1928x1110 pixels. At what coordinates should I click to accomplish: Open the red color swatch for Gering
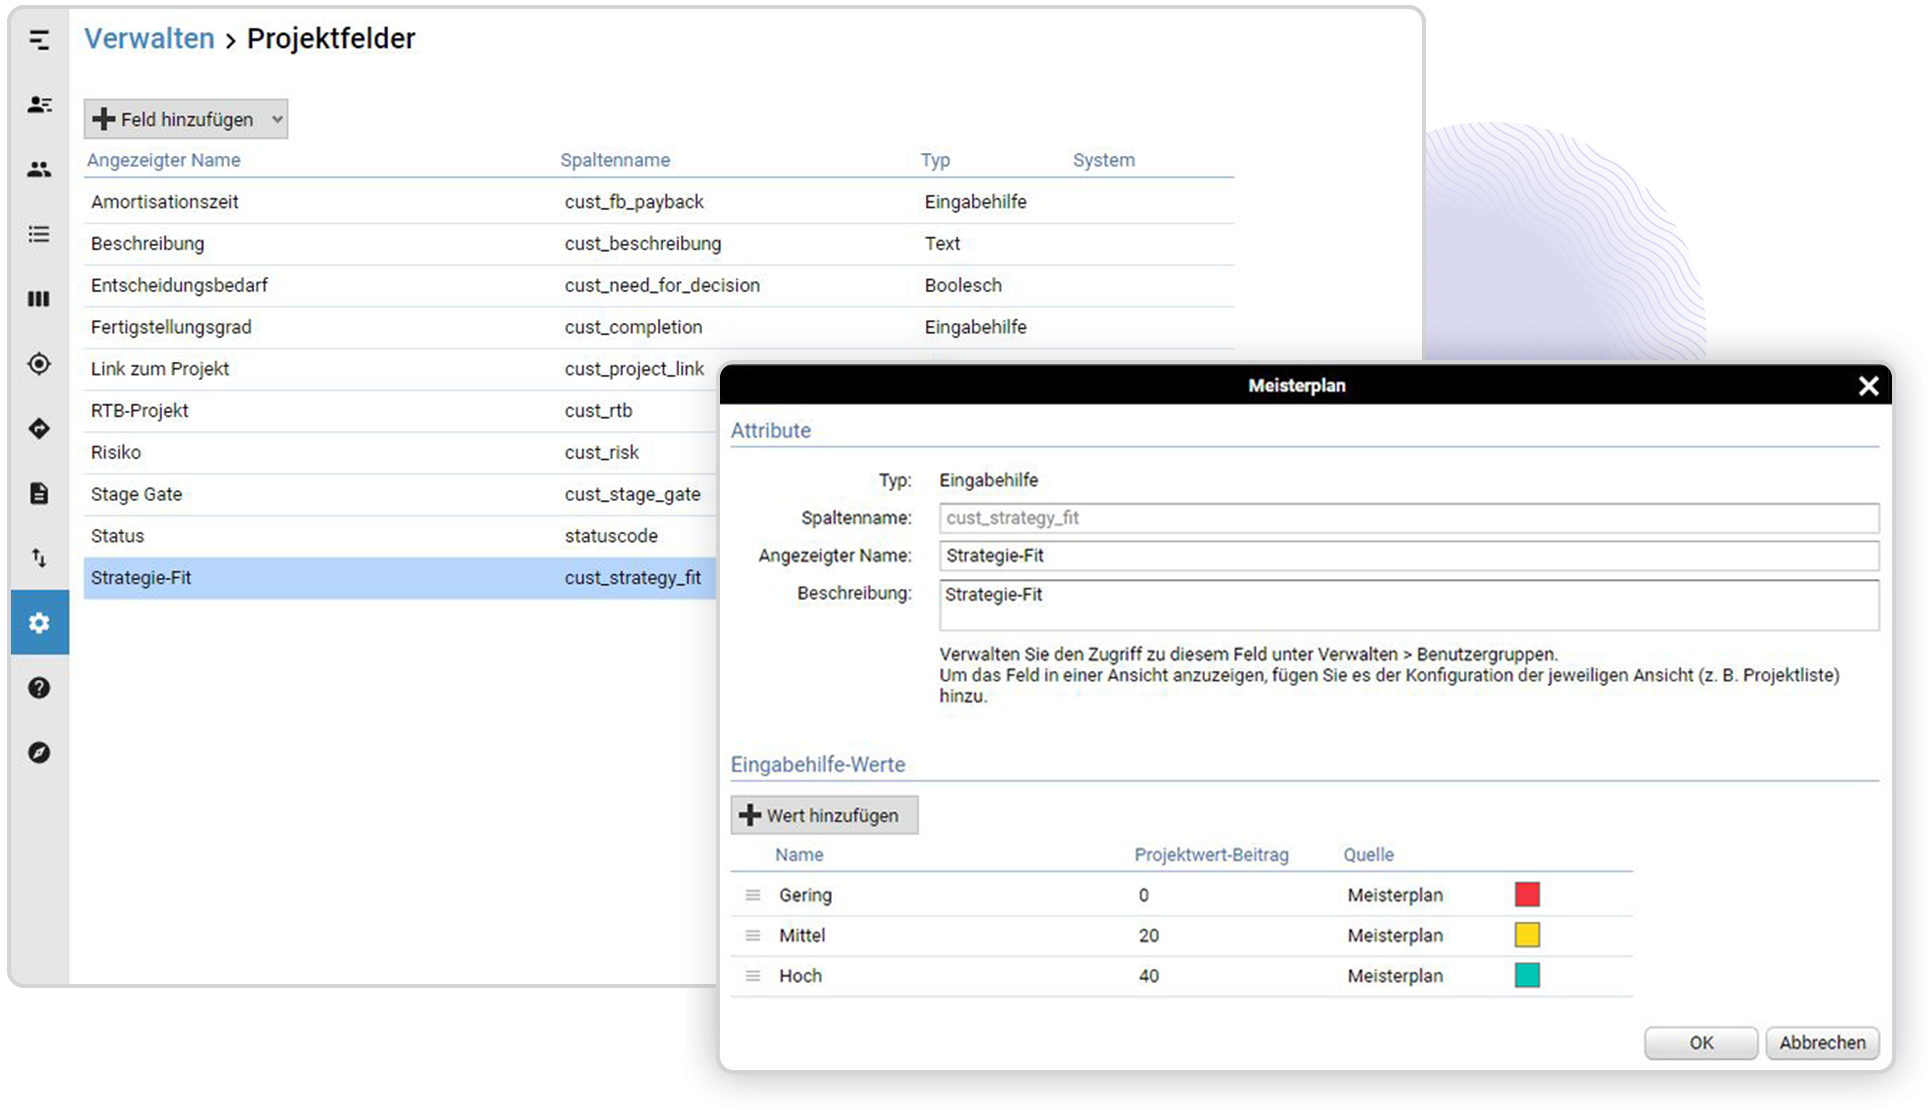point(1527,894)
